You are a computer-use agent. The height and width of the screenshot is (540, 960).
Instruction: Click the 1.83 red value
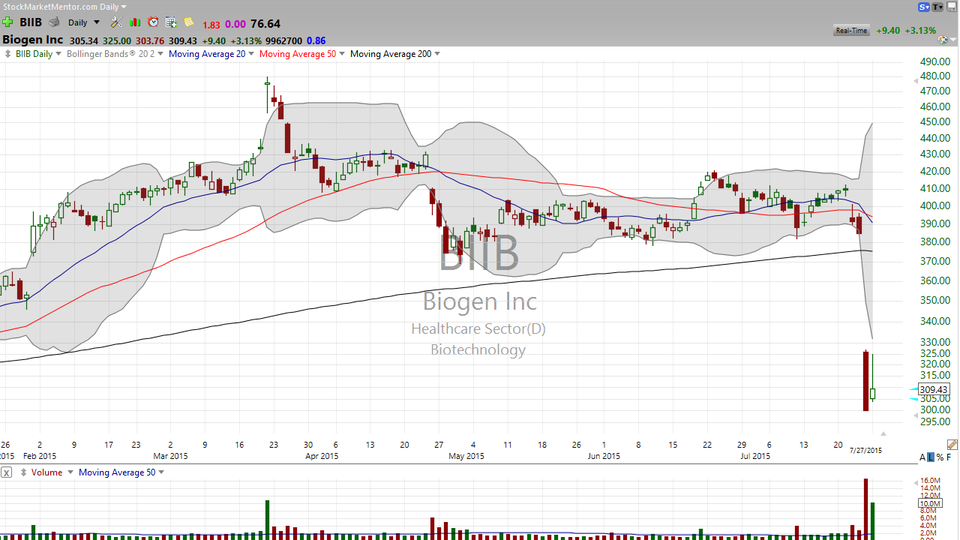[211, 25]
